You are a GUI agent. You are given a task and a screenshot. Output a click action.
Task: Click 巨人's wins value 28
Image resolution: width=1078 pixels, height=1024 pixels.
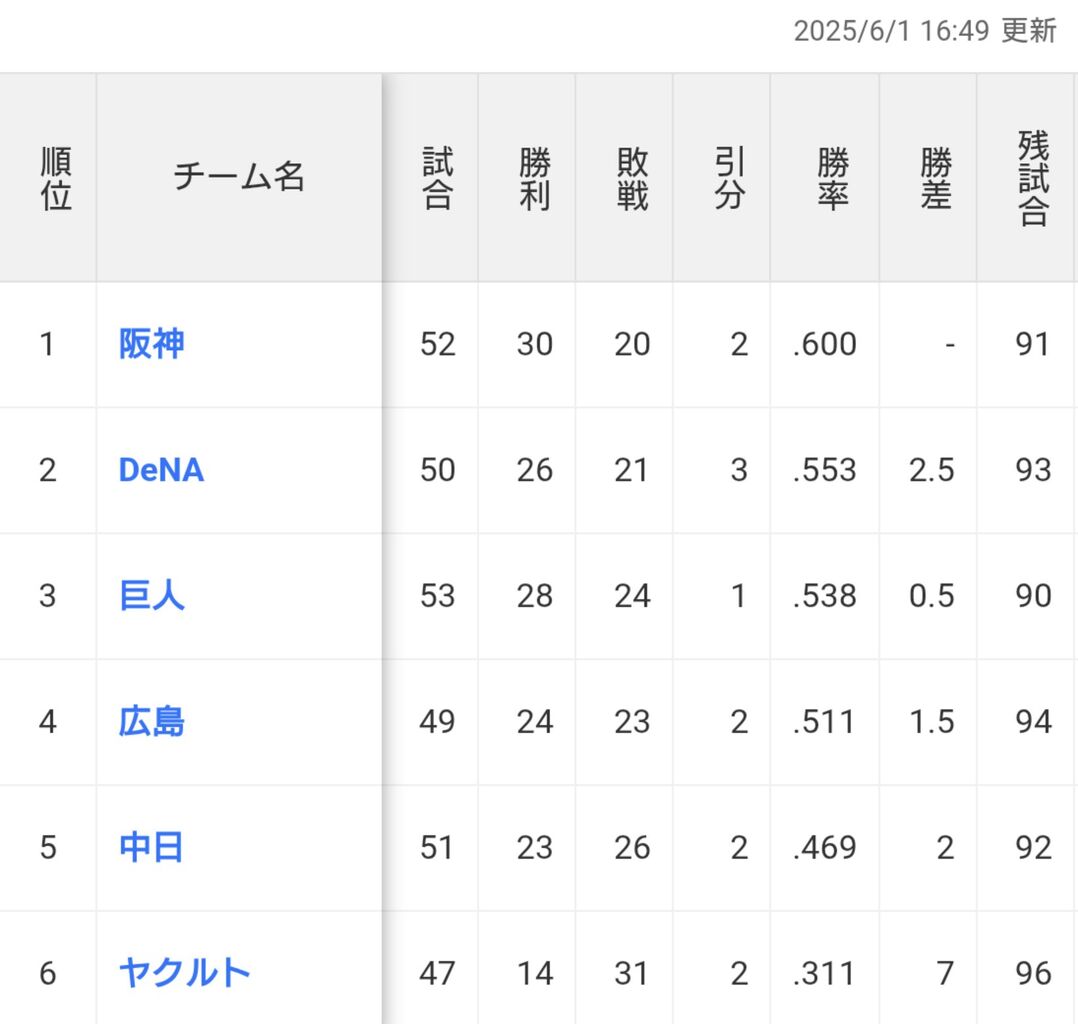click(535, 596)
